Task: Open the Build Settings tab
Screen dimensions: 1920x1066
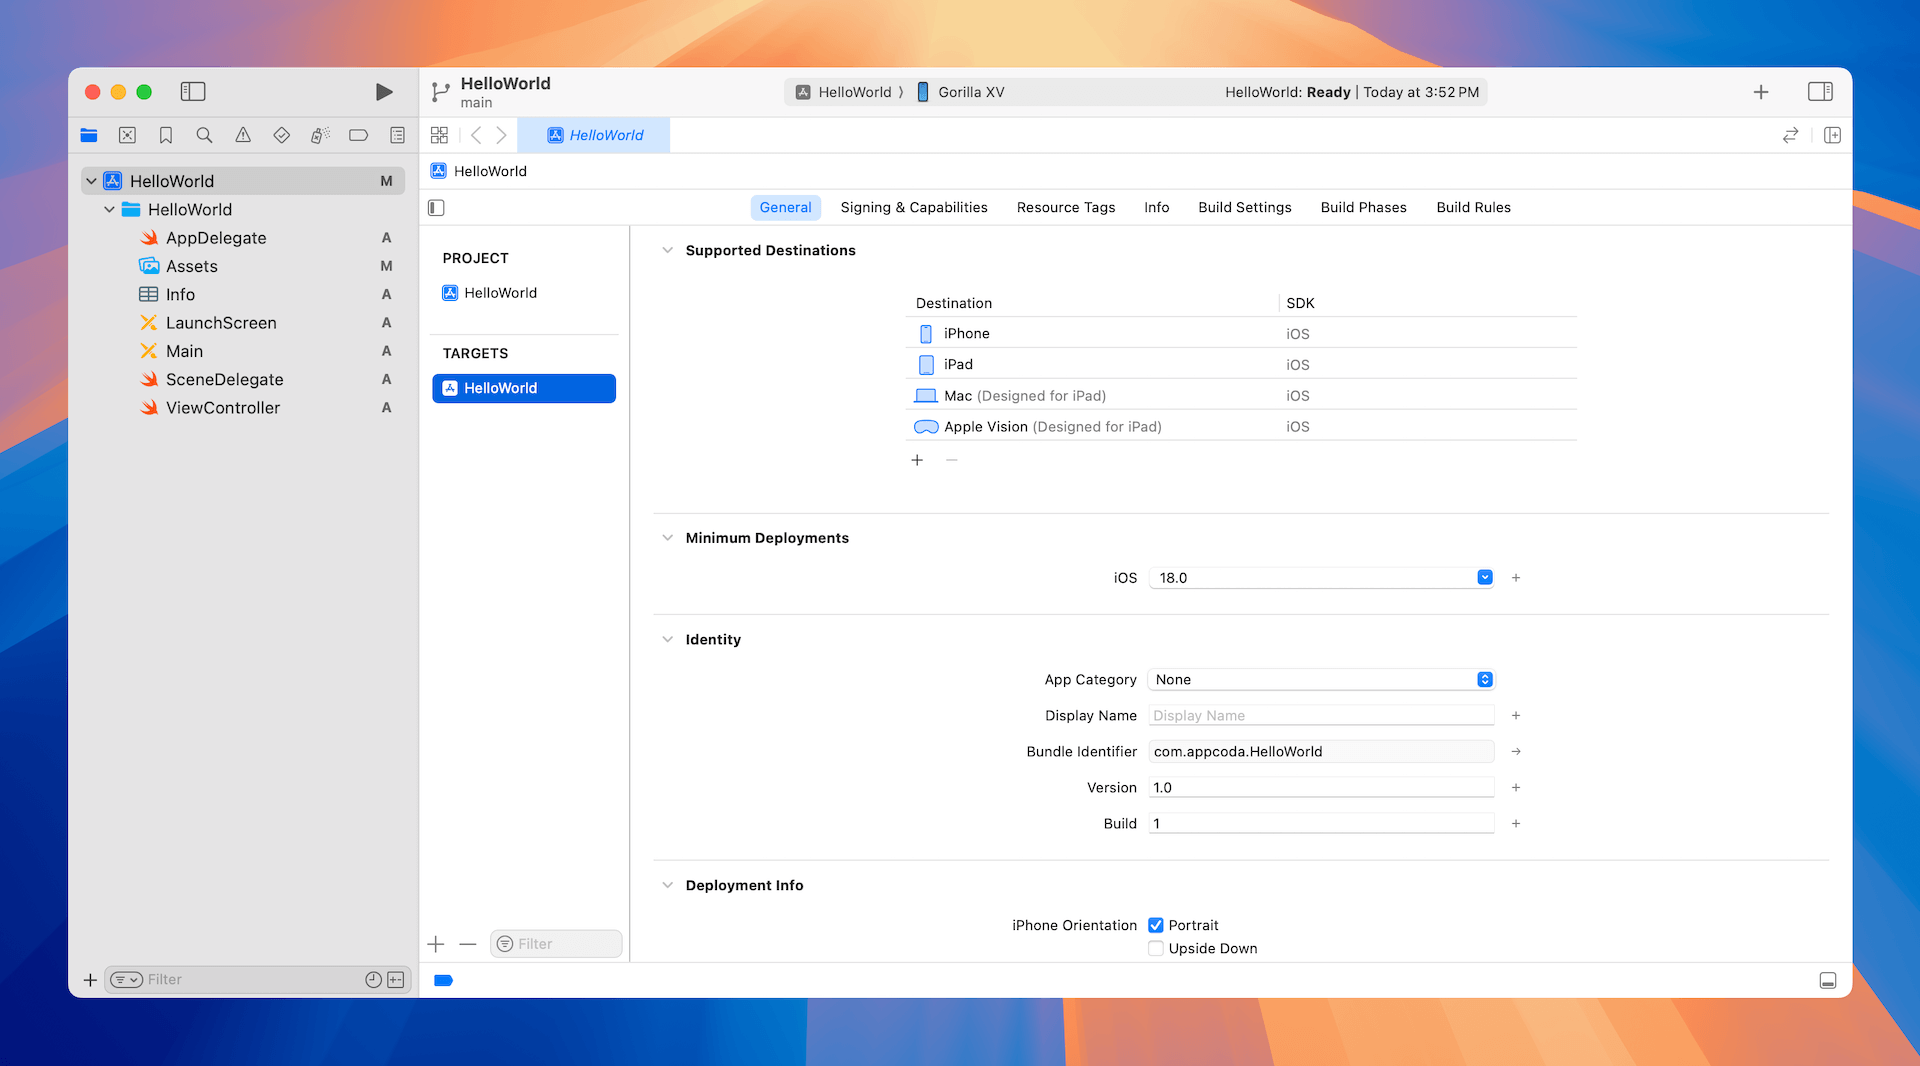Action: click(1245, 208)
